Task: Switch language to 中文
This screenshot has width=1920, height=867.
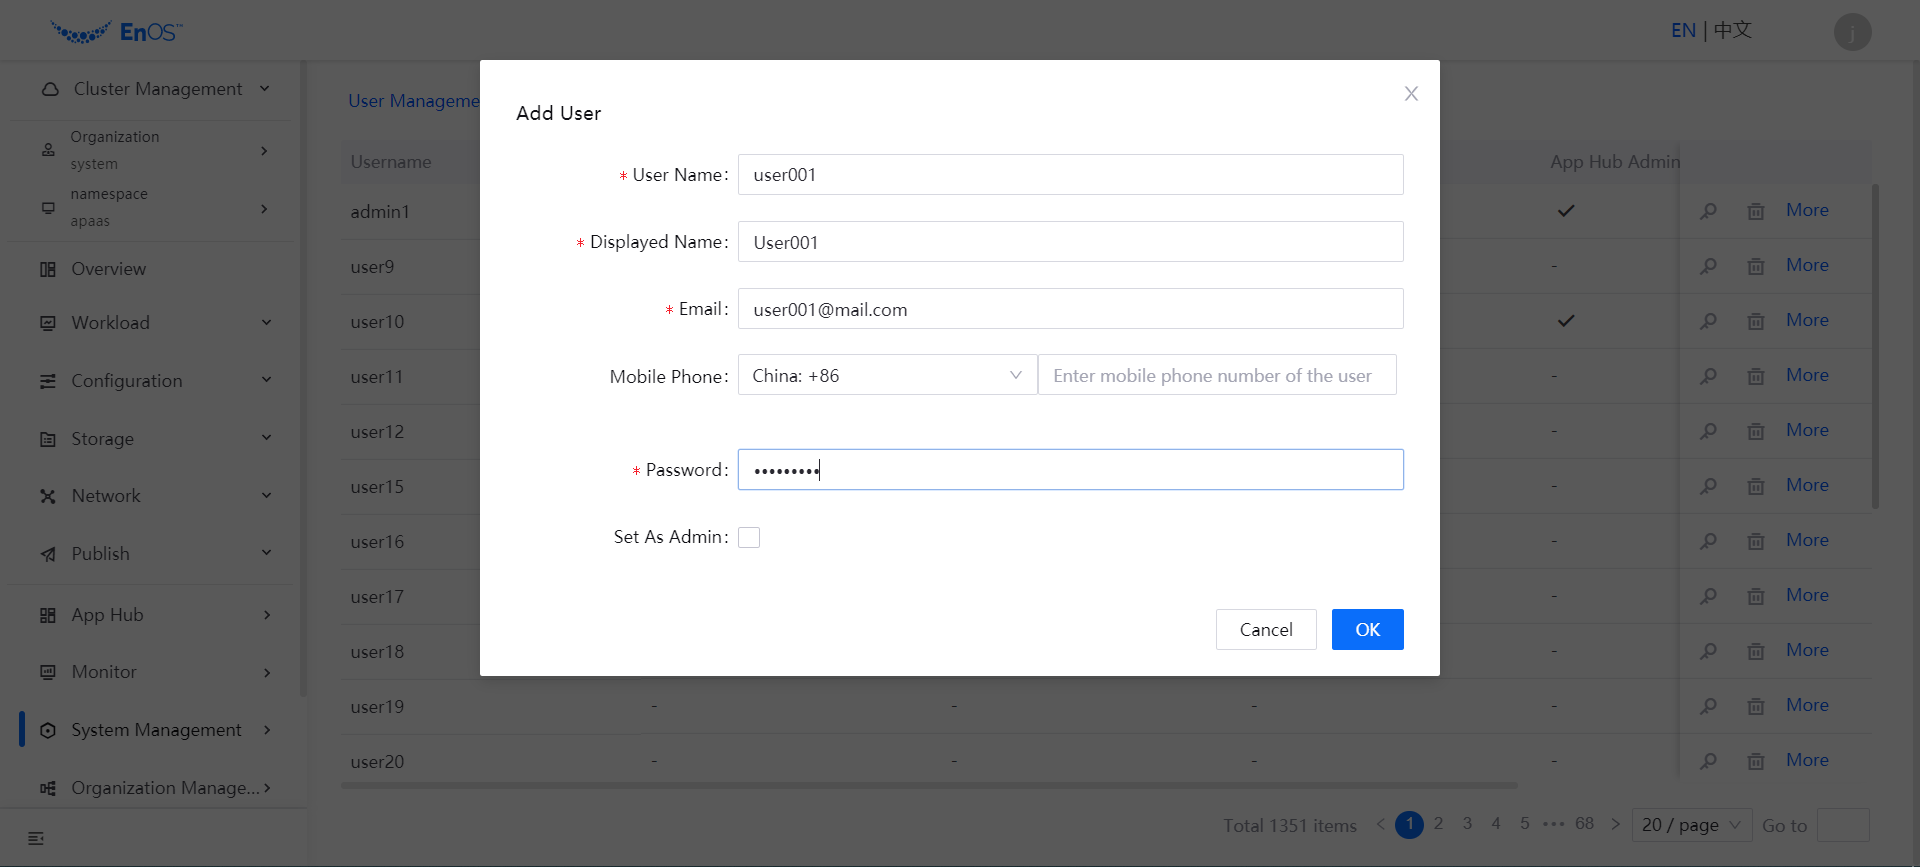Action: coord(1733,31)
